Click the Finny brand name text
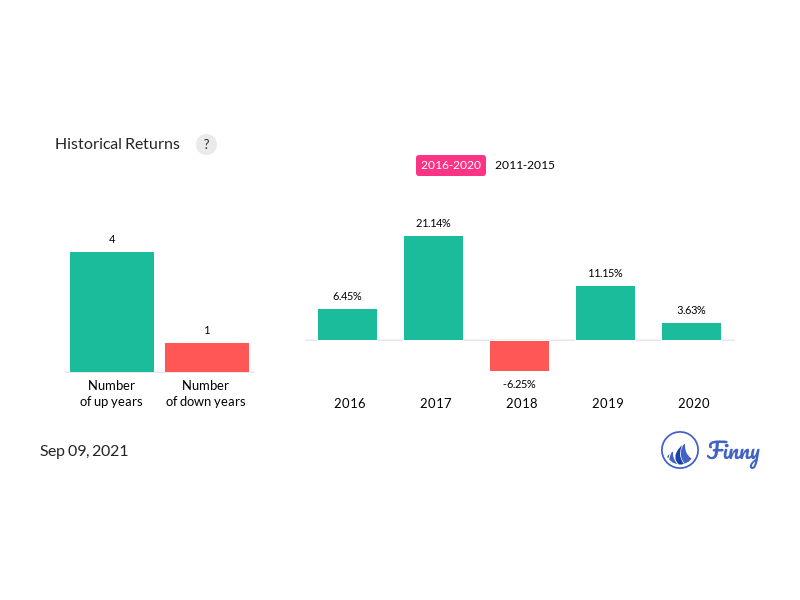The width and height of the screenshot is (800, 600). point(733,452)
